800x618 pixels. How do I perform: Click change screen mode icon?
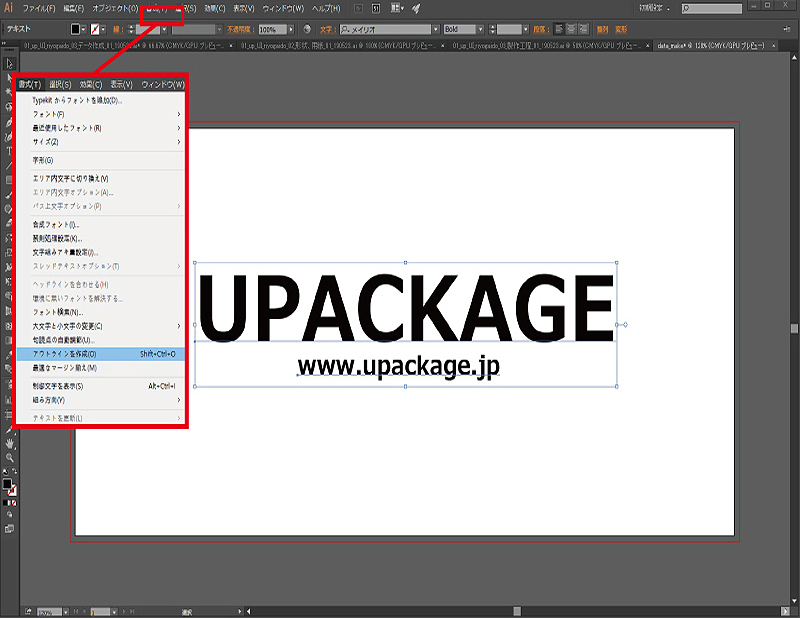(9, 529)
